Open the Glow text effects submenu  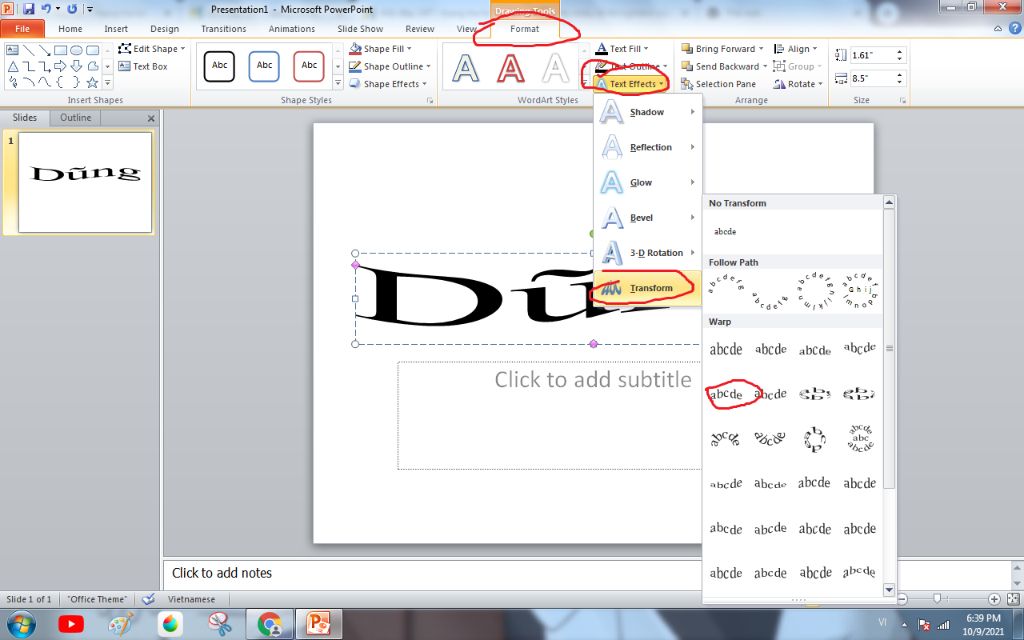pyautogui.click(x=648, y=183)
